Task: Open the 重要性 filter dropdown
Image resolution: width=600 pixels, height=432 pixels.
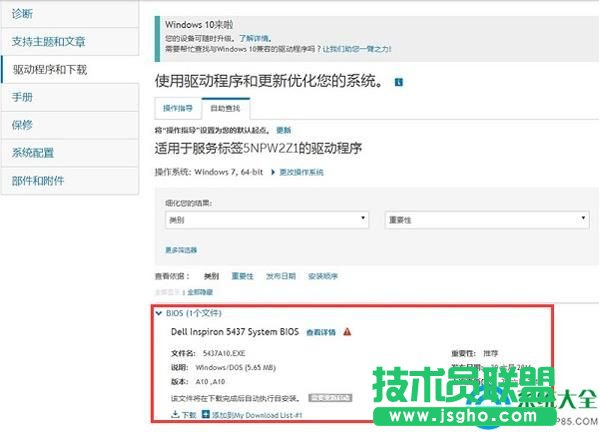Action: click(x=486, y=219)
